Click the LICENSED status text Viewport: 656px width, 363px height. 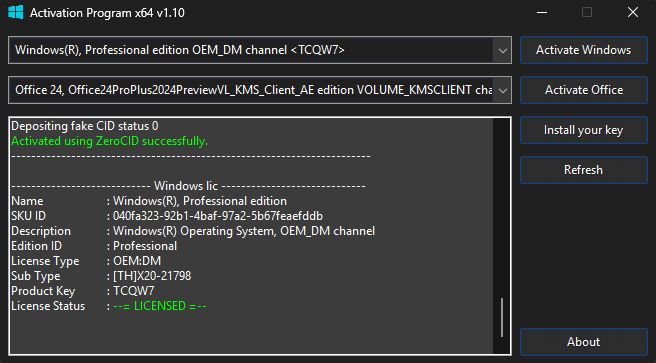160,306
